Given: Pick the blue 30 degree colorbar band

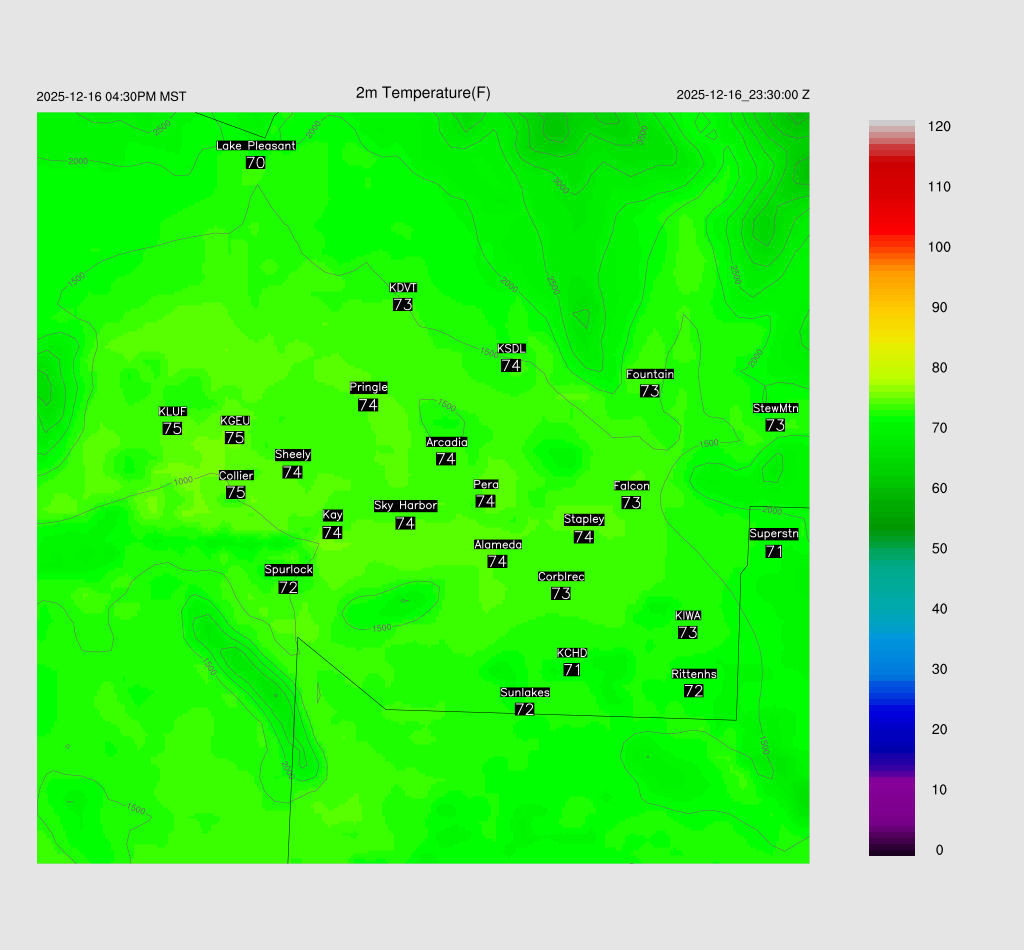Looking at the screenshot, I should (892, 669).
